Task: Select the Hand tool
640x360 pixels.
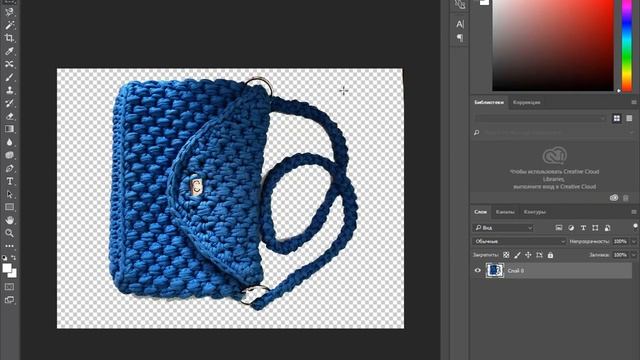Action: [9, 220]
